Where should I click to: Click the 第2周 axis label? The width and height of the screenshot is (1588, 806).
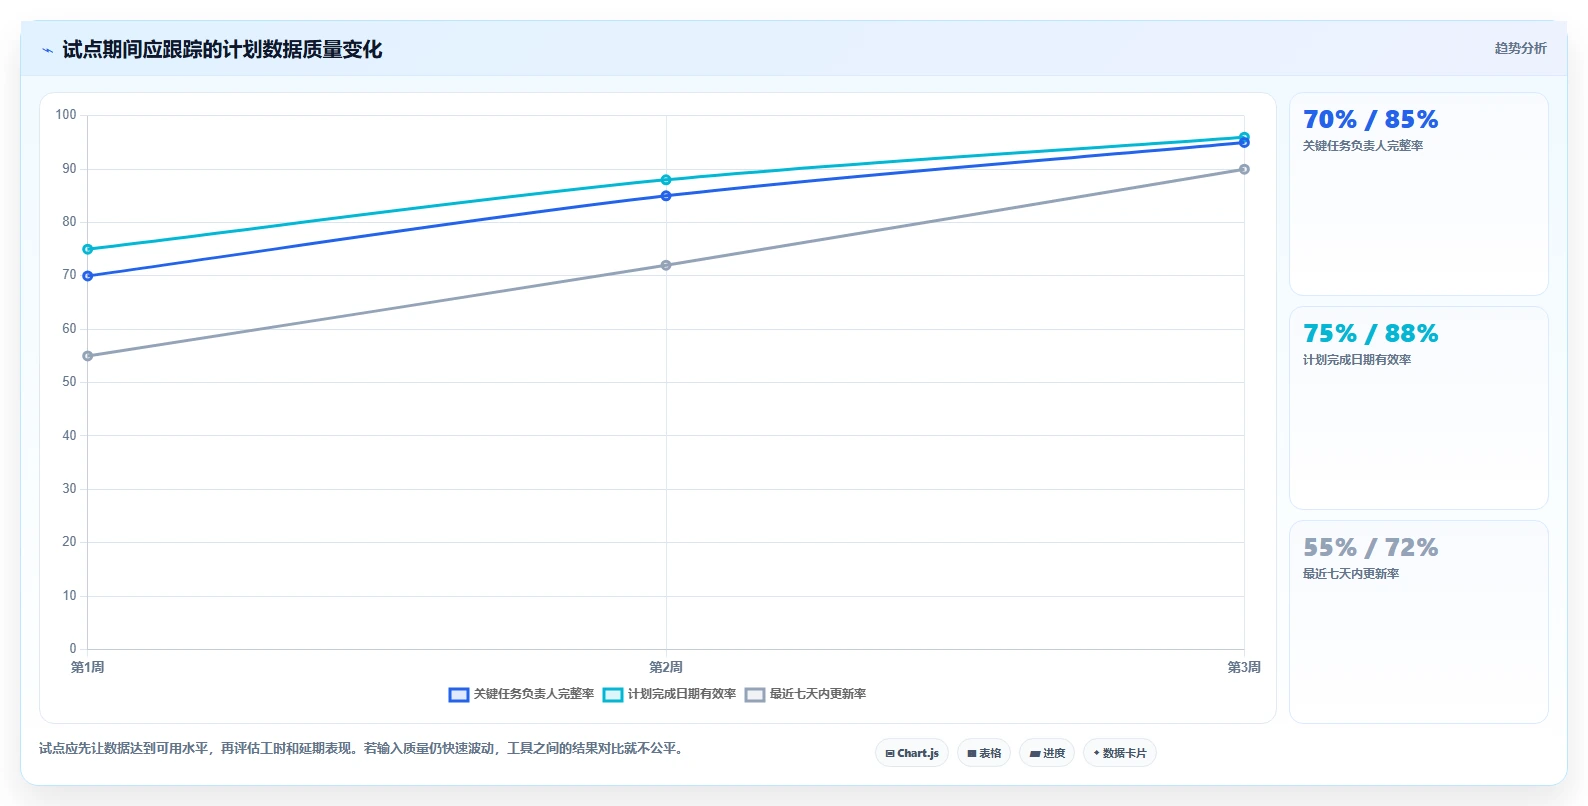pyautogui.click(x=666, y=667)
